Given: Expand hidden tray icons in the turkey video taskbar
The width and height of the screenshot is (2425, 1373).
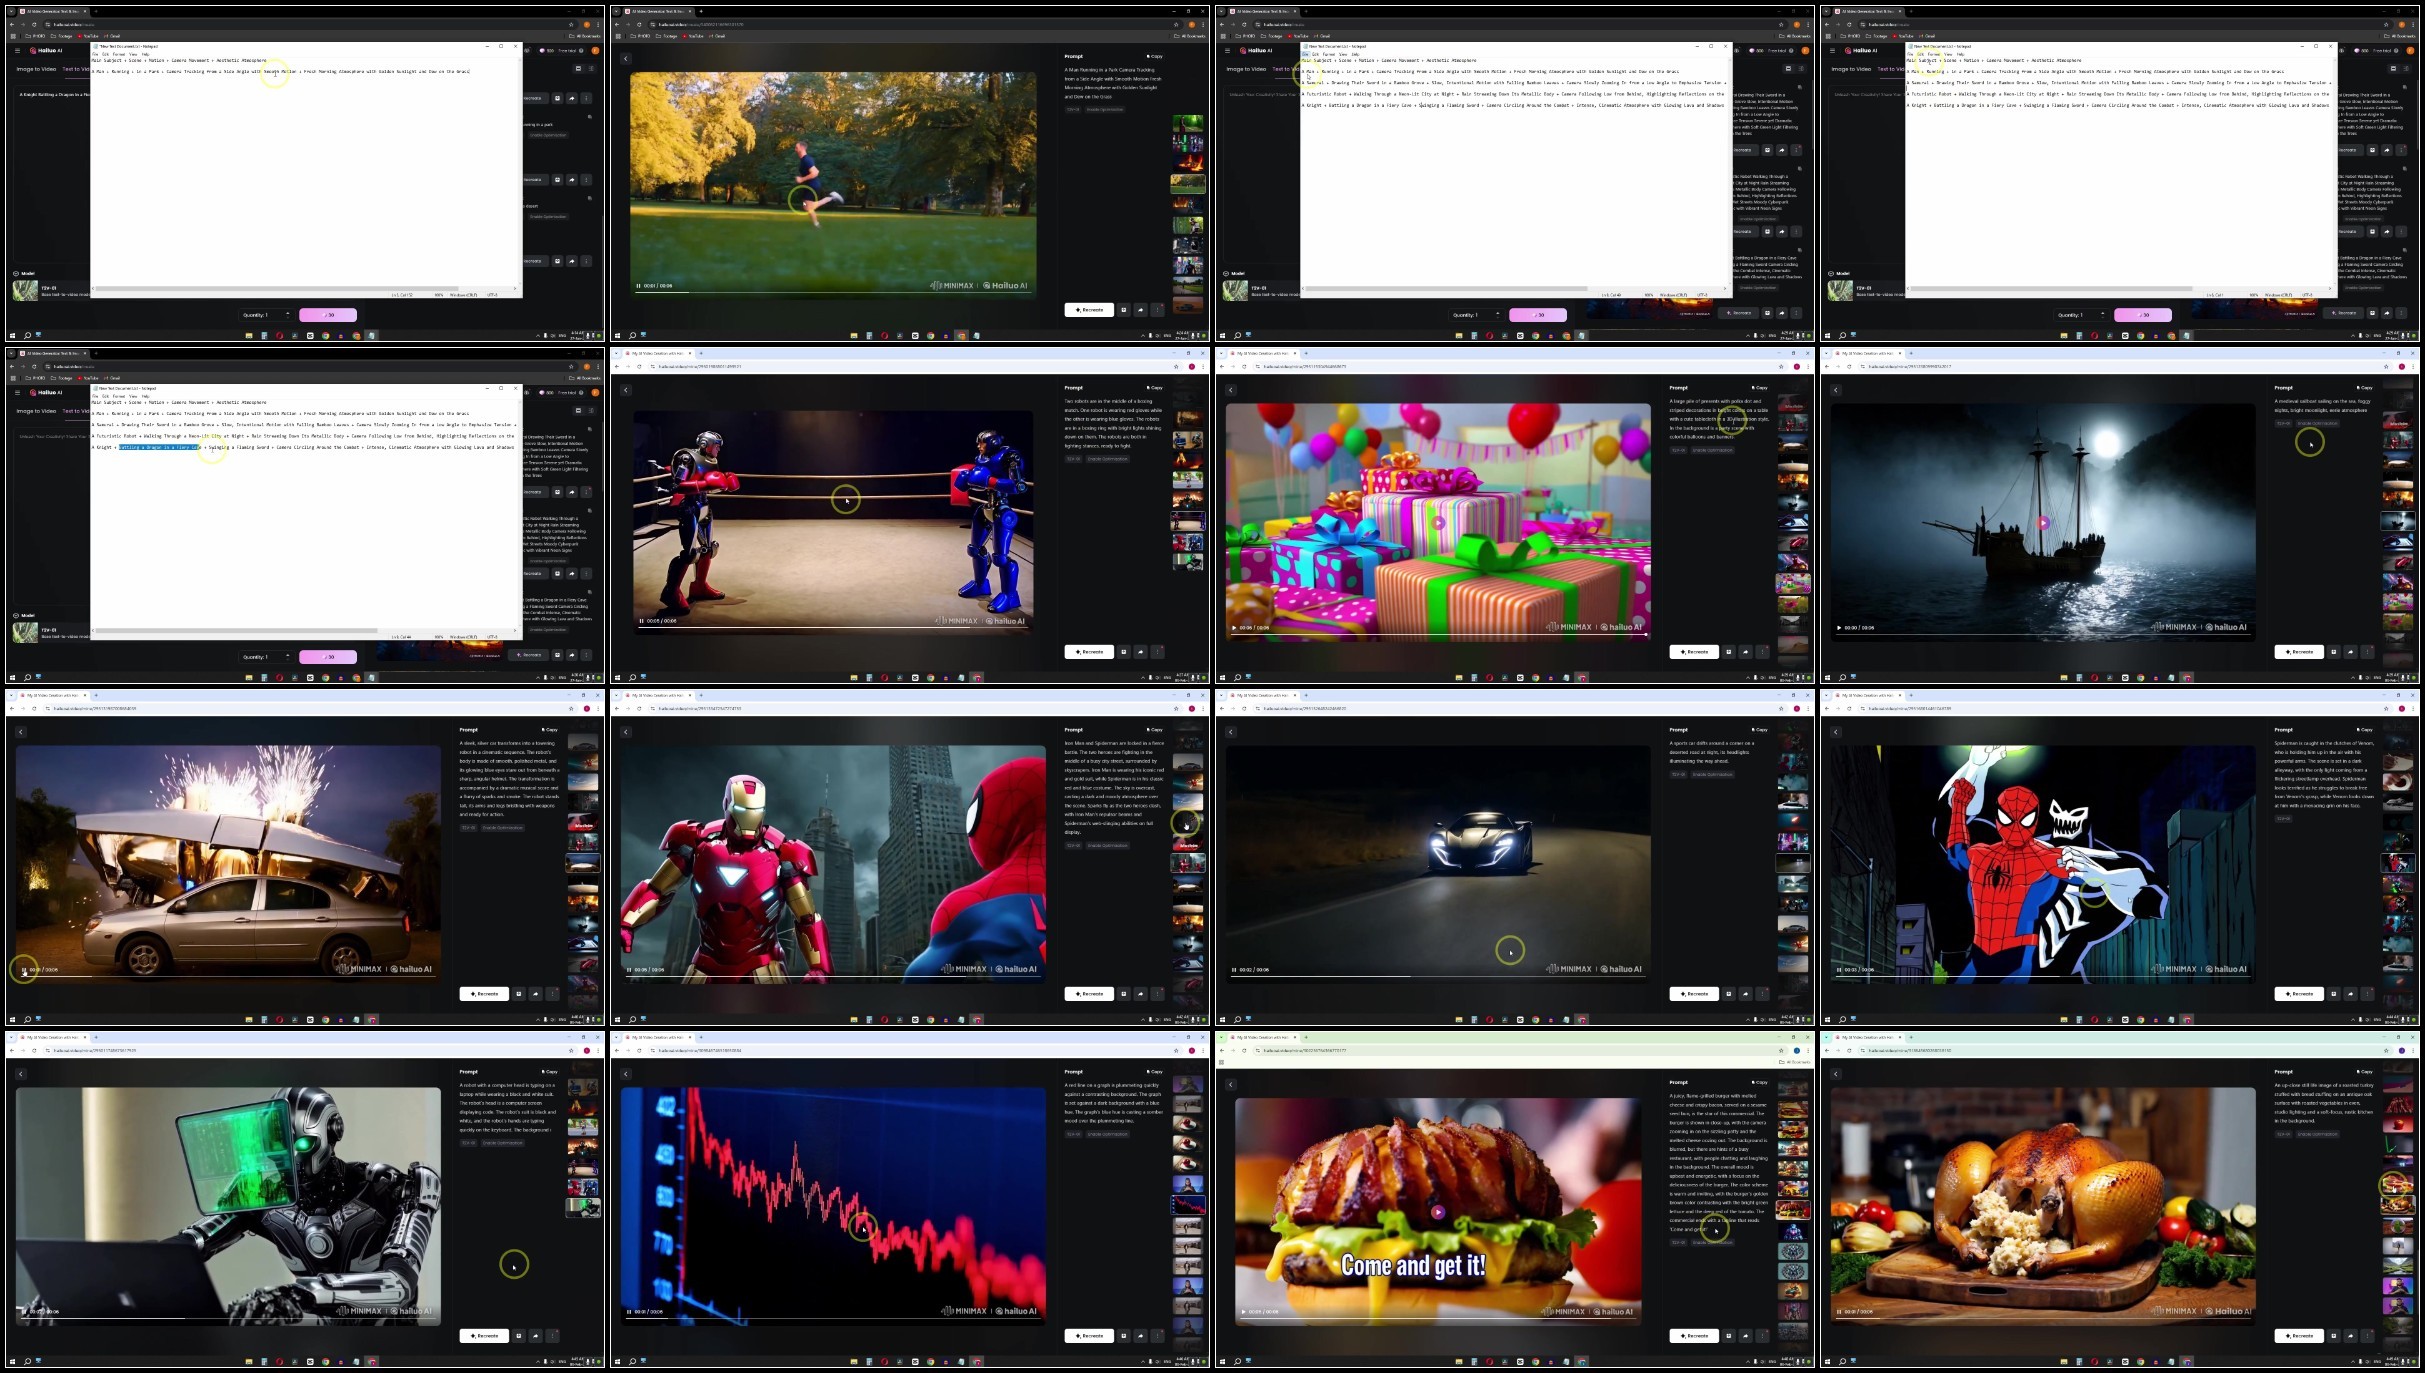Looking at the screenshot, I should [x=2353, y=1362].
